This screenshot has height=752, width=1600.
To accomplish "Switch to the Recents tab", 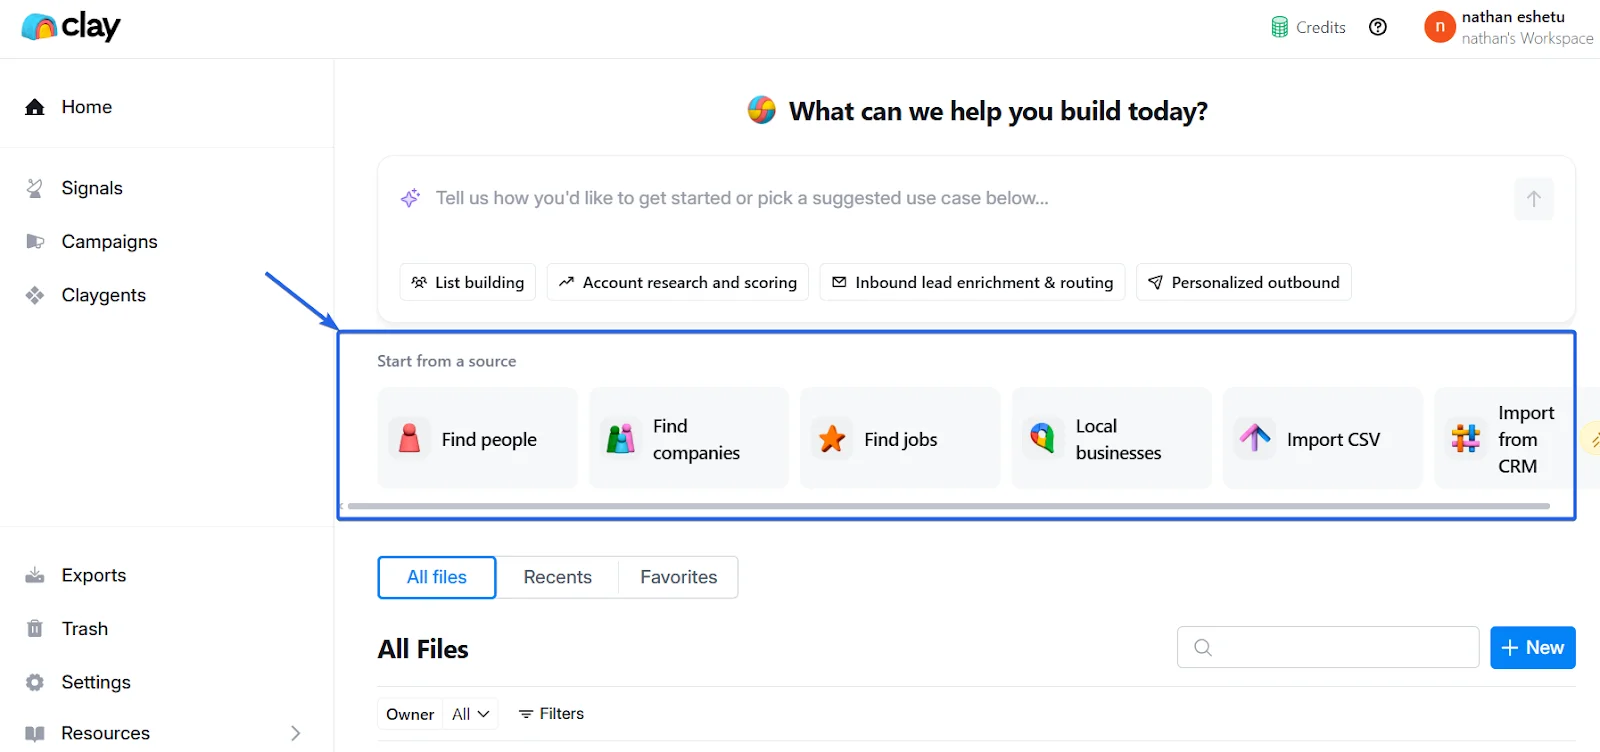I will 557,577.
